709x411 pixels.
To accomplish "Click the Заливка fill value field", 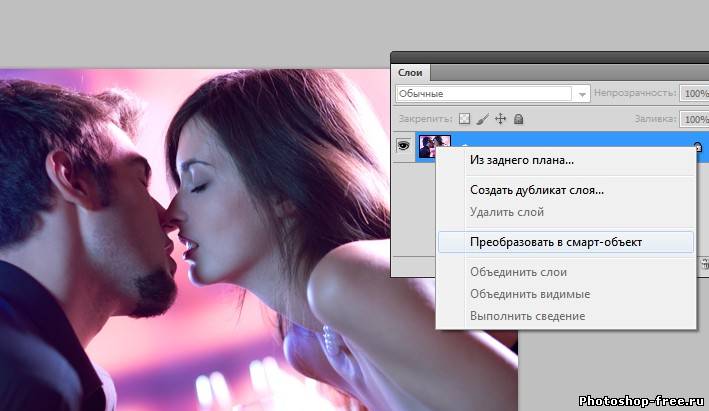I will point(694,119).
